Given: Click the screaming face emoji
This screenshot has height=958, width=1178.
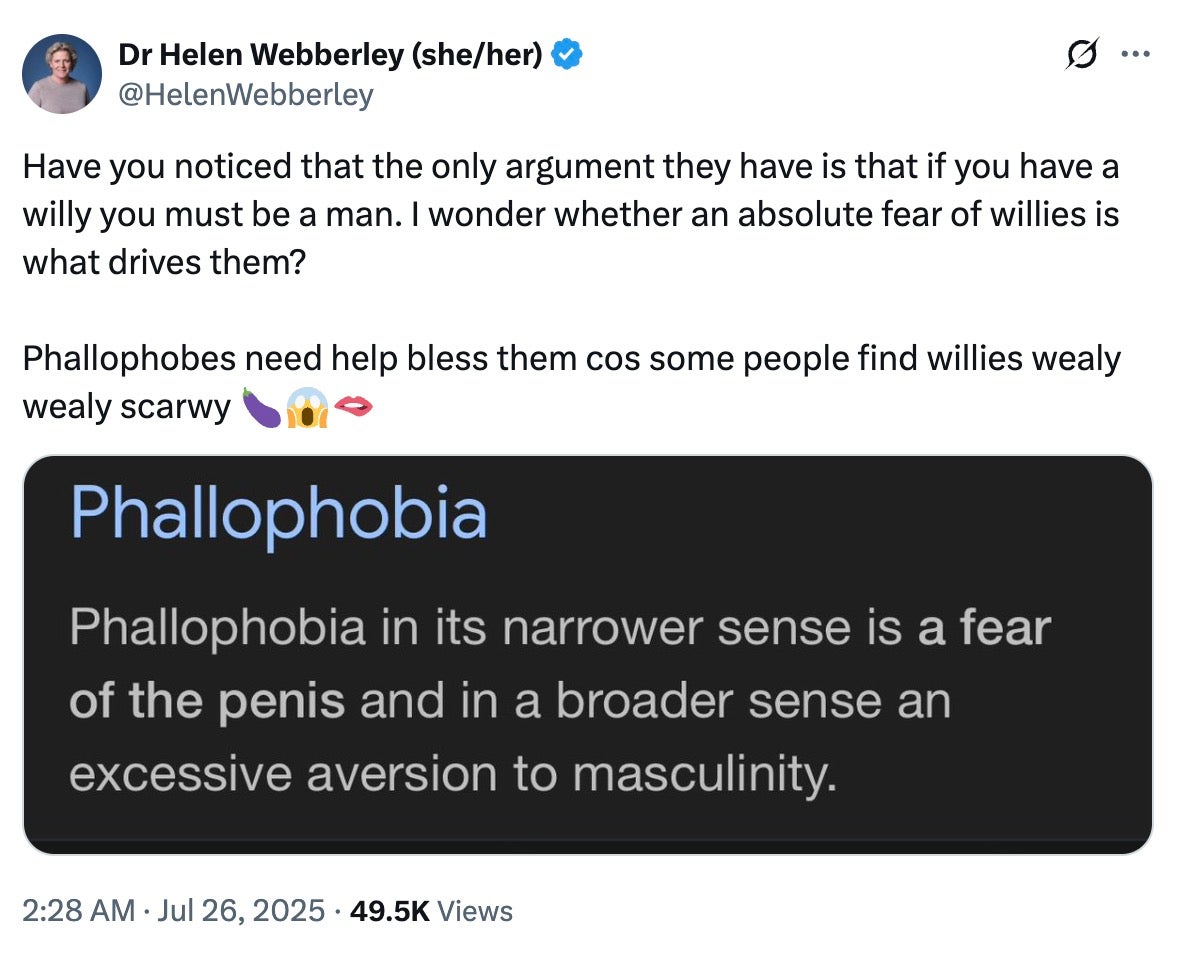Looking at the screenshot, I should (x=306, y=407).
